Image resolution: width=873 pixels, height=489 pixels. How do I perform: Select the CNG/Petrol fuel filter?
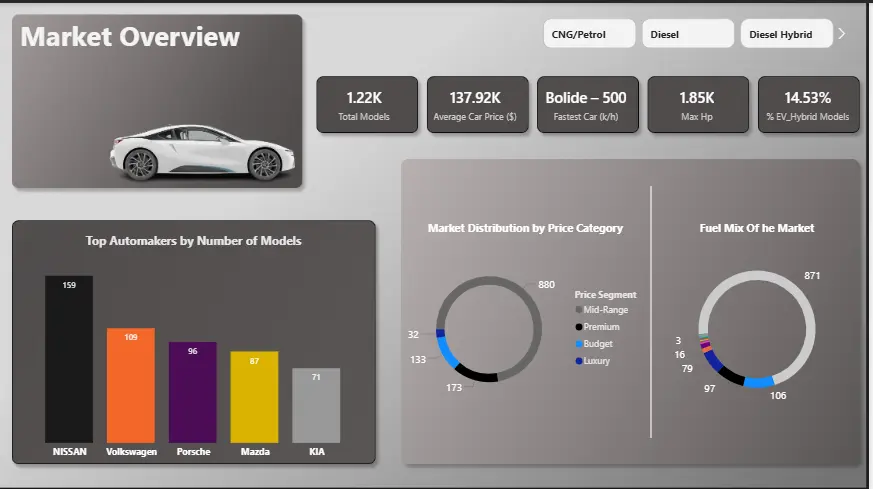coord(589,34)
